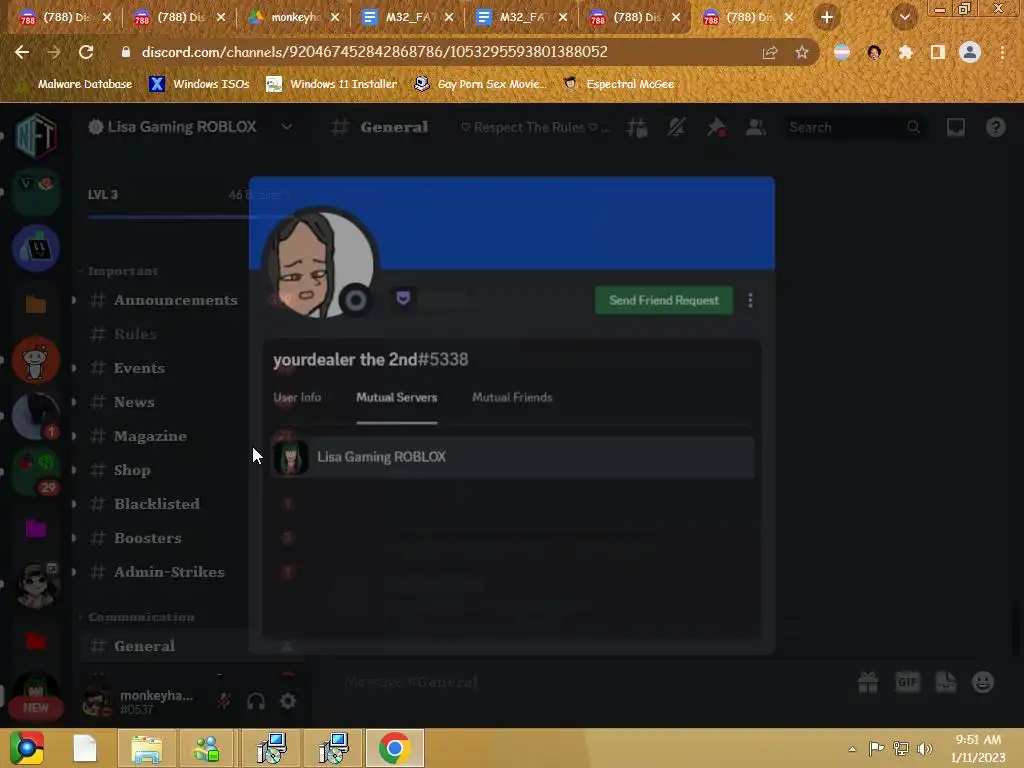Bookmark this page star icon

(801, 52)
